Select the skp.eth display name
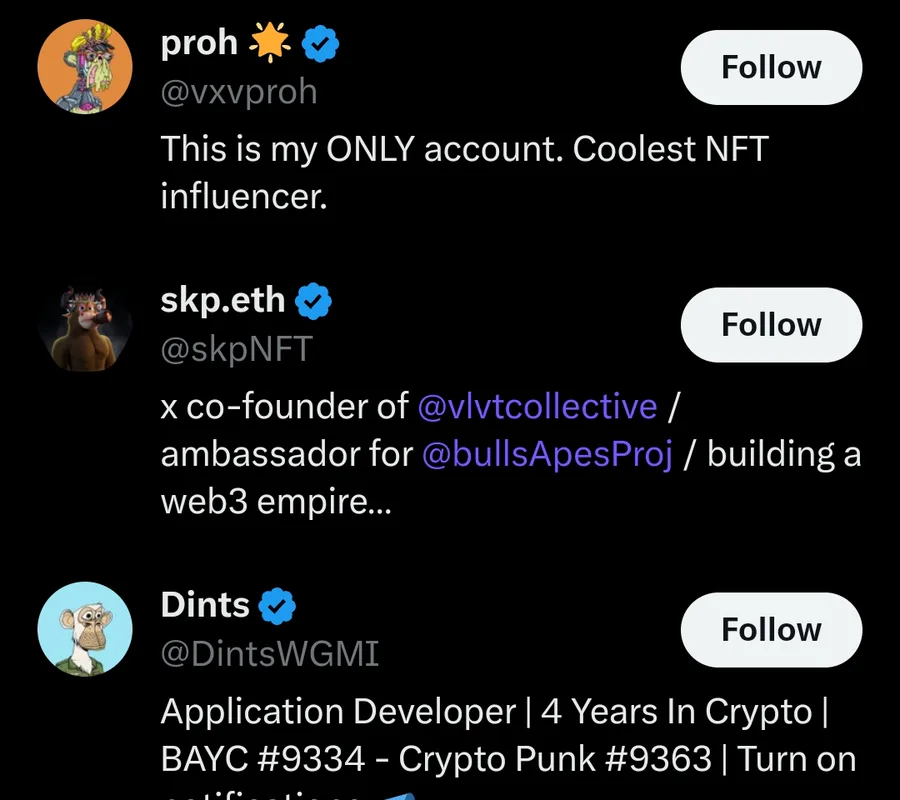Viewport: 900px width, 800px height. pyautogui.click(x=223, y=300)
